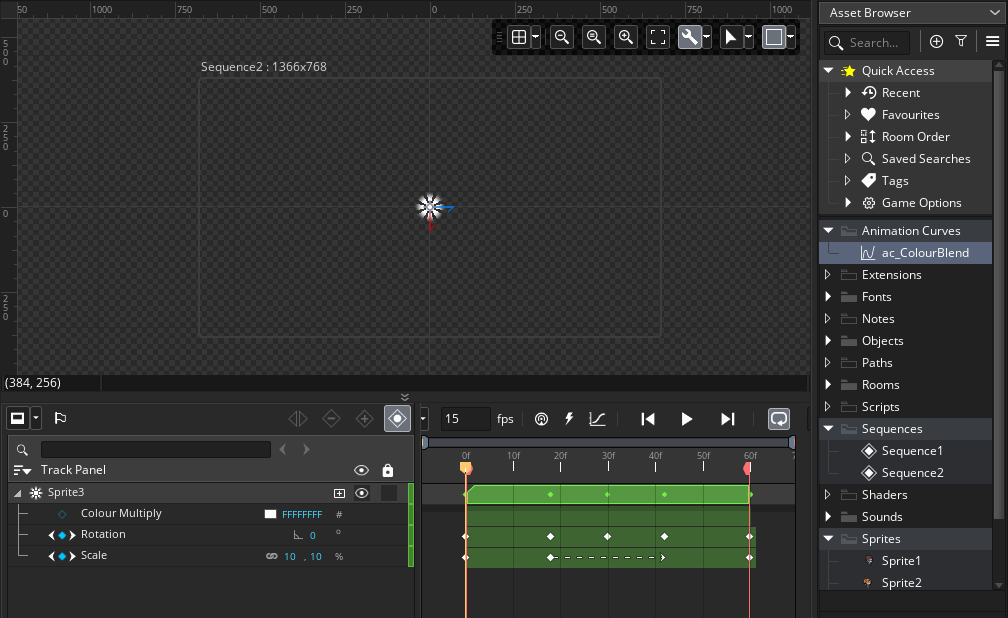
Task: Hide the Sprite3 track
Action: (362, 493)
